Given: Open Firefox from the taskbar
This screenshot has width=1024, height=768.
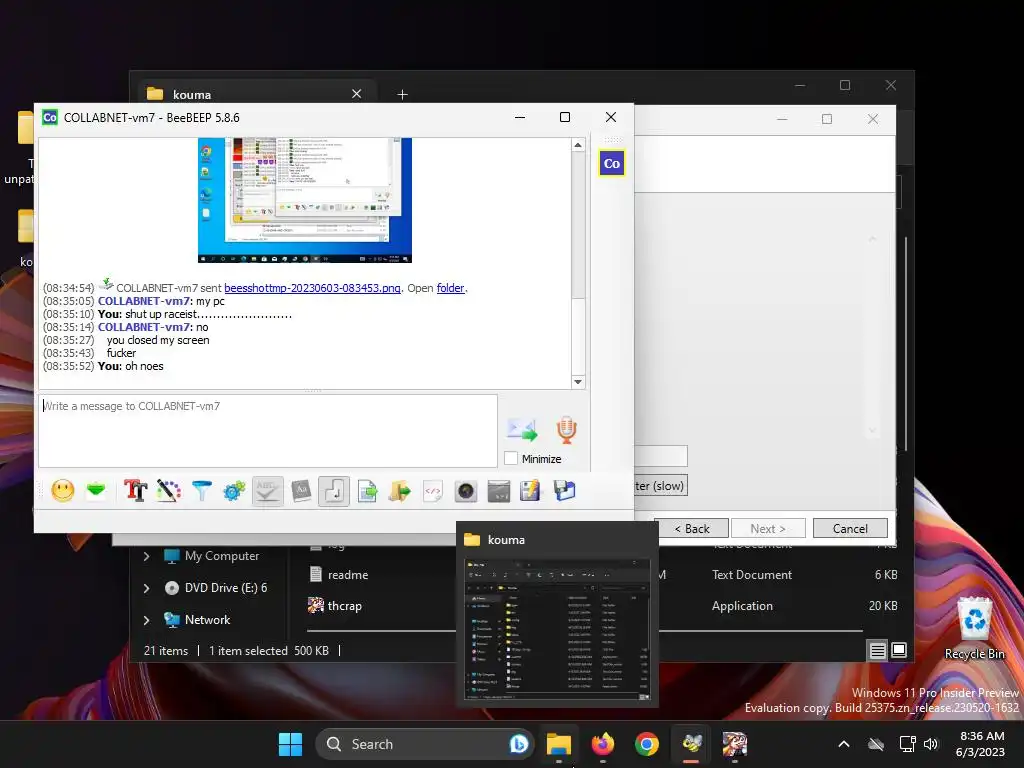Looking at the screenshot, I should click(x=602, y=744).
